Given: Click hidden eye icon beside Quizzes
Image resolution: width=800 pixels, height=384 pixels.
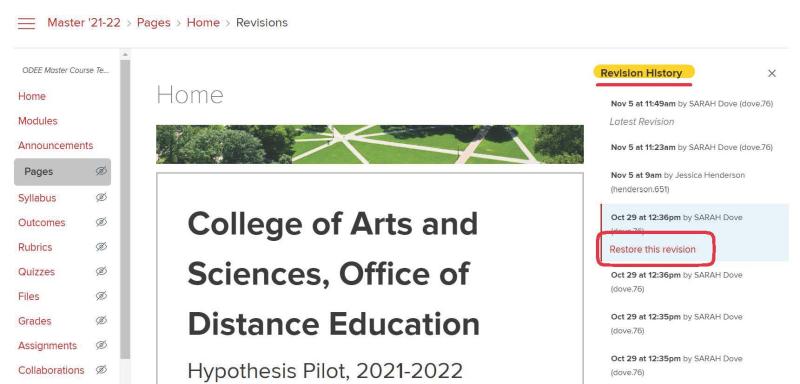Looking at the screenshot, I should click(x=101, y=271).
